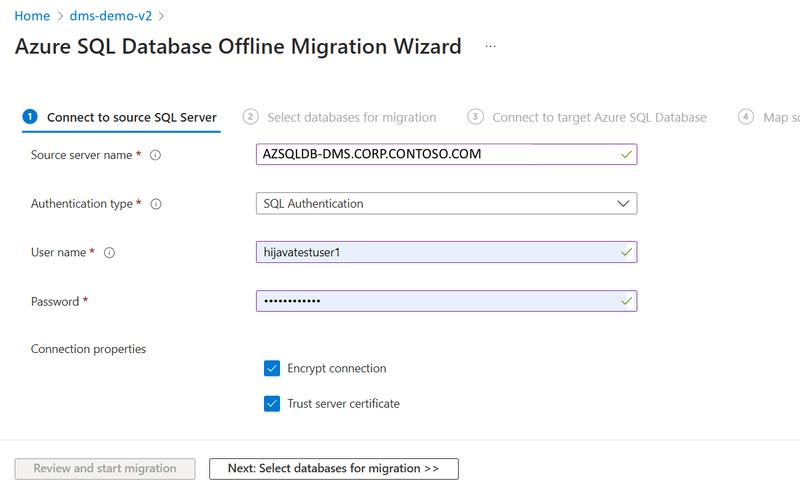Go to Select databases for migration tab
This screenshot has width=800, height=495.
coord(339,117)
